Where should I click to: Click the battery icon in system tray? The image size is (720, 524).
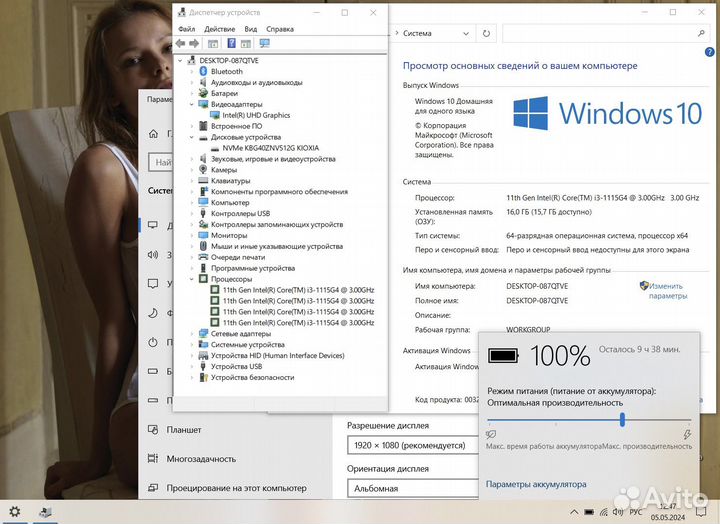point(589,512)
